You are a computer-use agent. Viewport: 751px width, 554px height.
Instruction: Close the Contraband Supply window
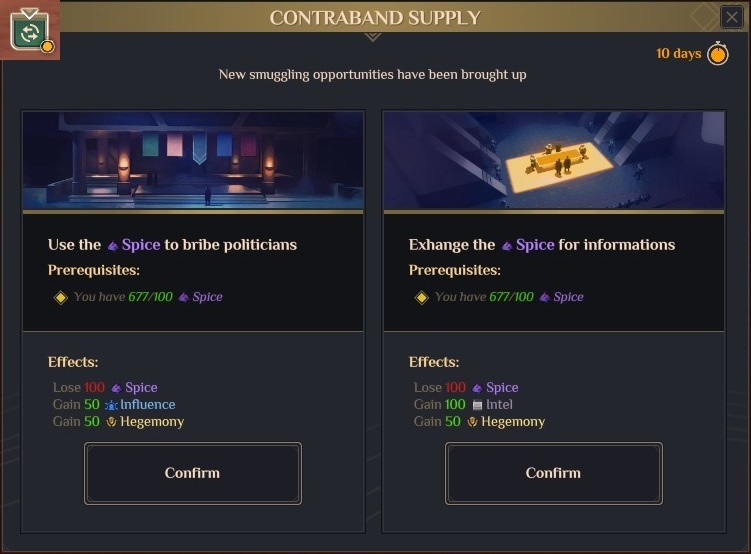(x=731, y=17)
